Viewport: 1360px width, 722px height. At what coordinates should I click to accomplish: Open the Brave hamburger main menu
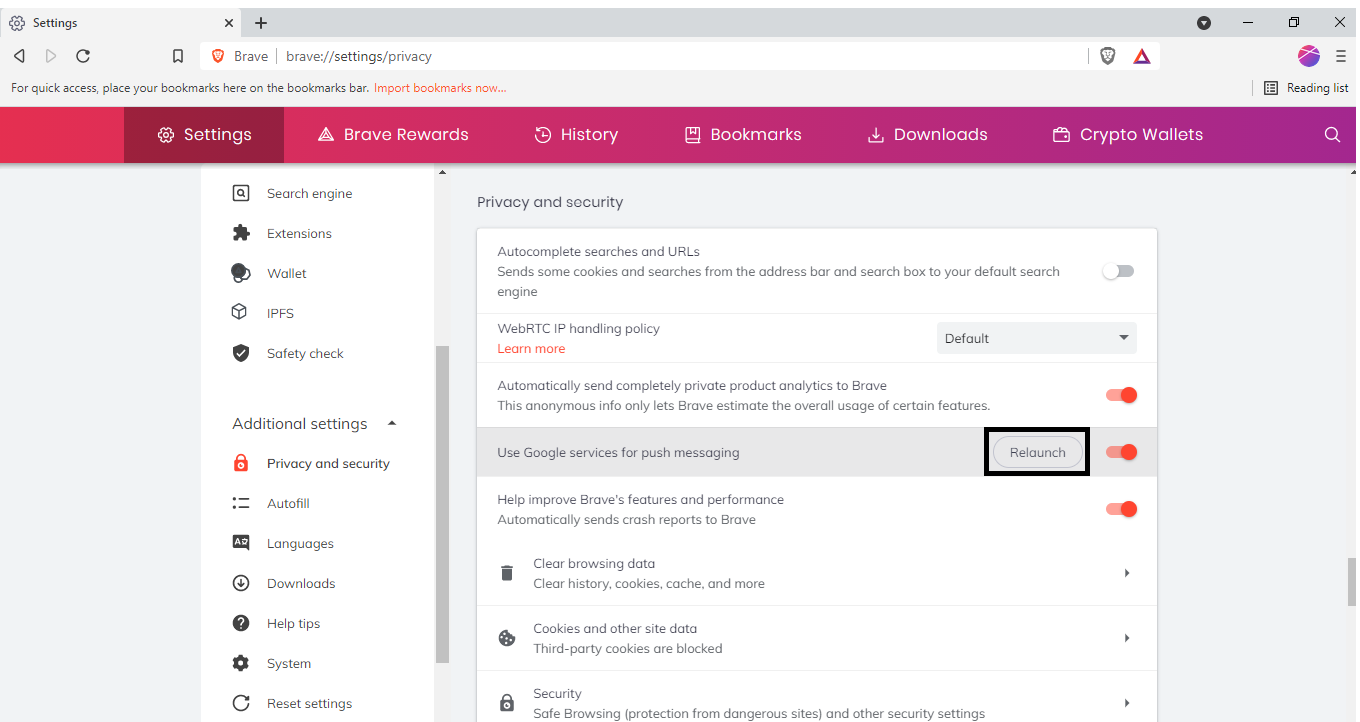[1340, 56]
